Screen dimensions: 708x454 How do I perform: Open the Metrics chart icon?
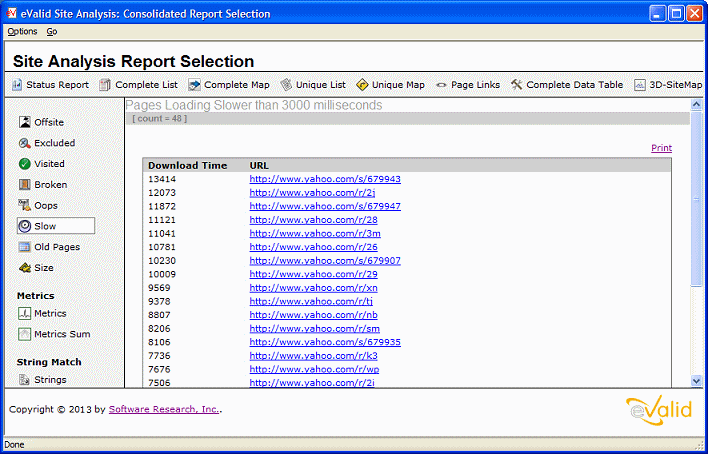pyautogui.click(x=25, y=314)
